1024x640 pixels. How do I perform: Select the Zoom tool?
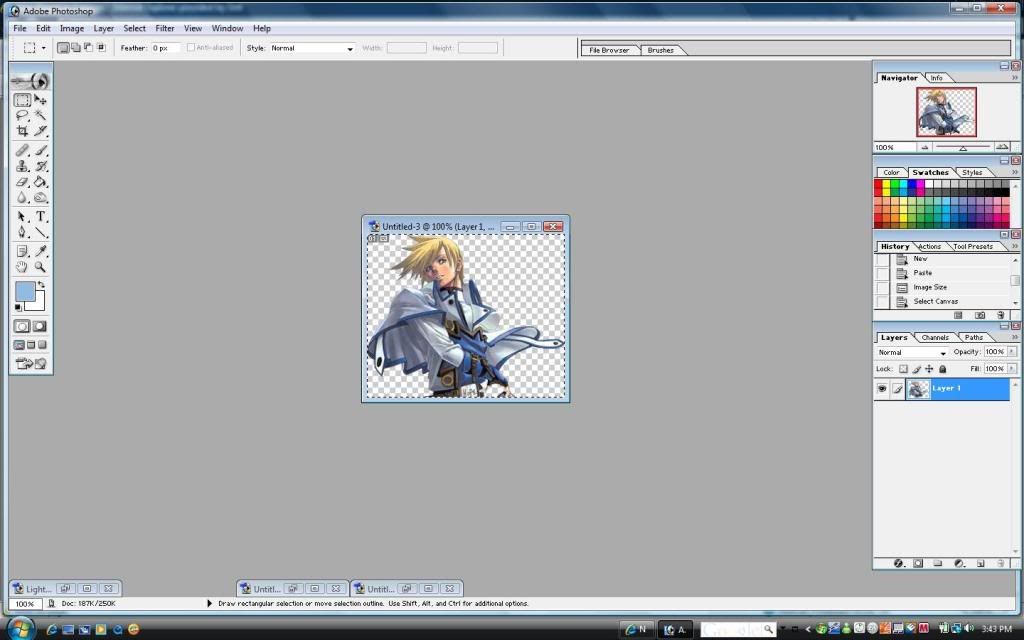[x=40, y=266]
